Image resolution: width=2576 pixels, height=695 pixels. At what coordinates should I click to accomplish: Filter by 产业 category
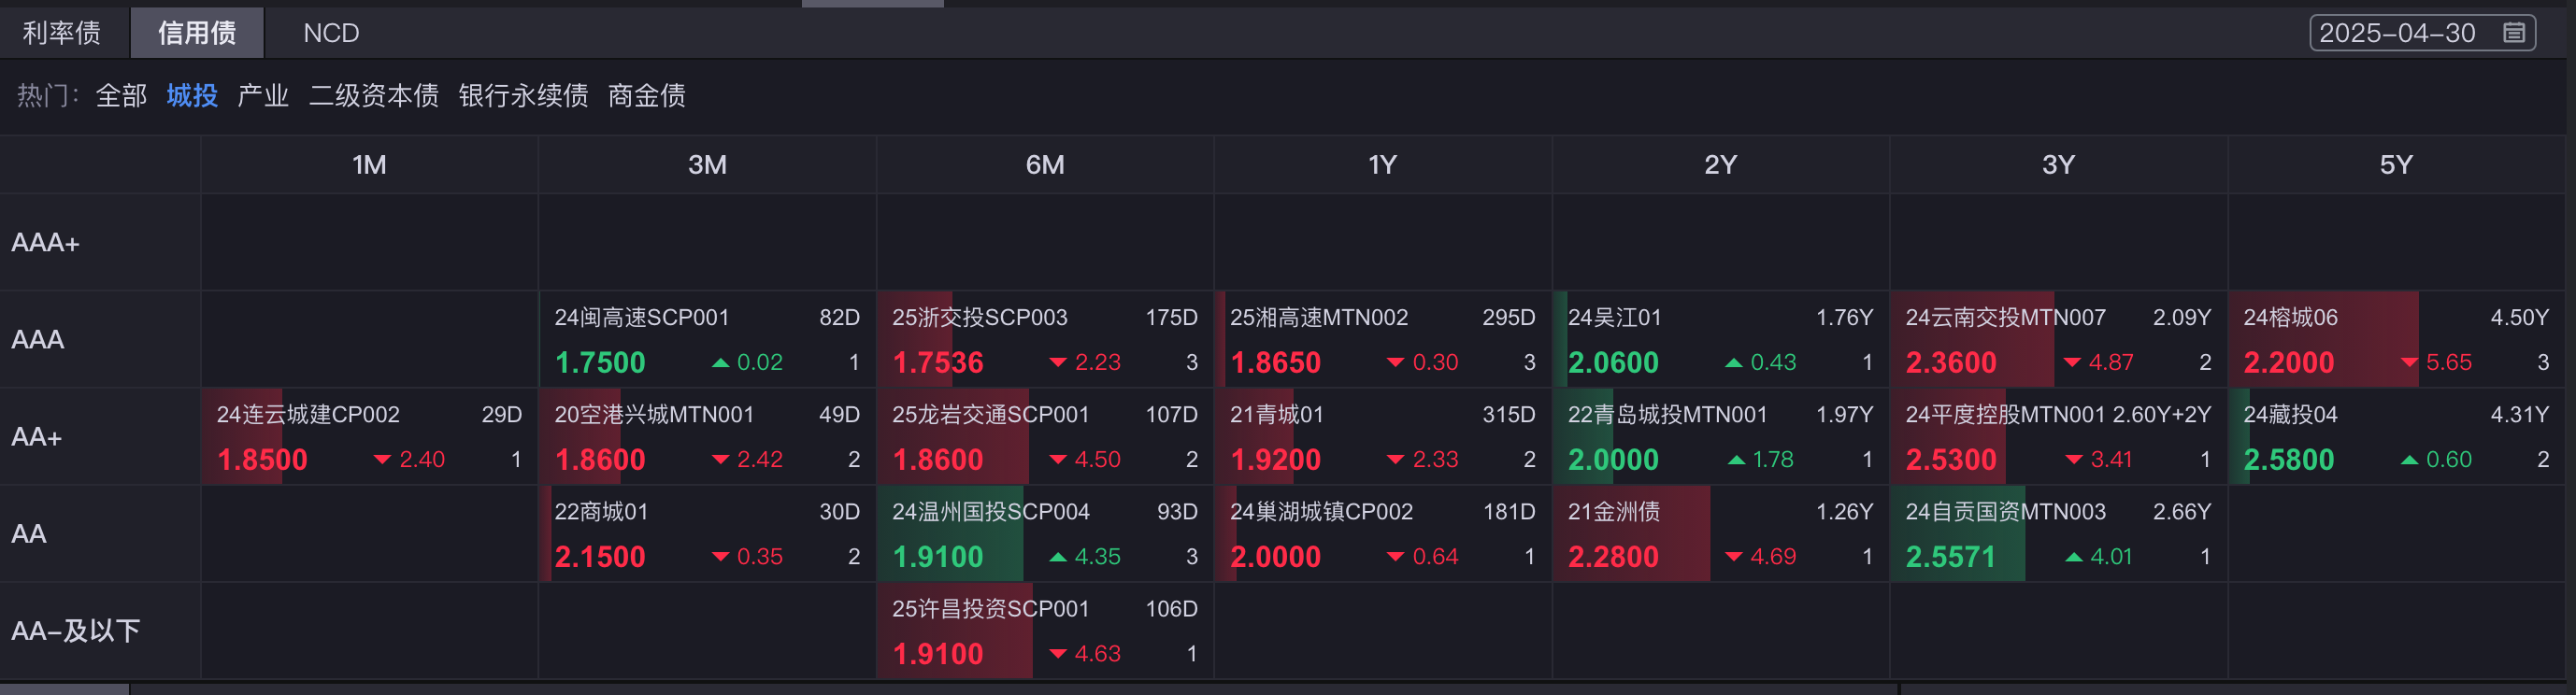263,96
